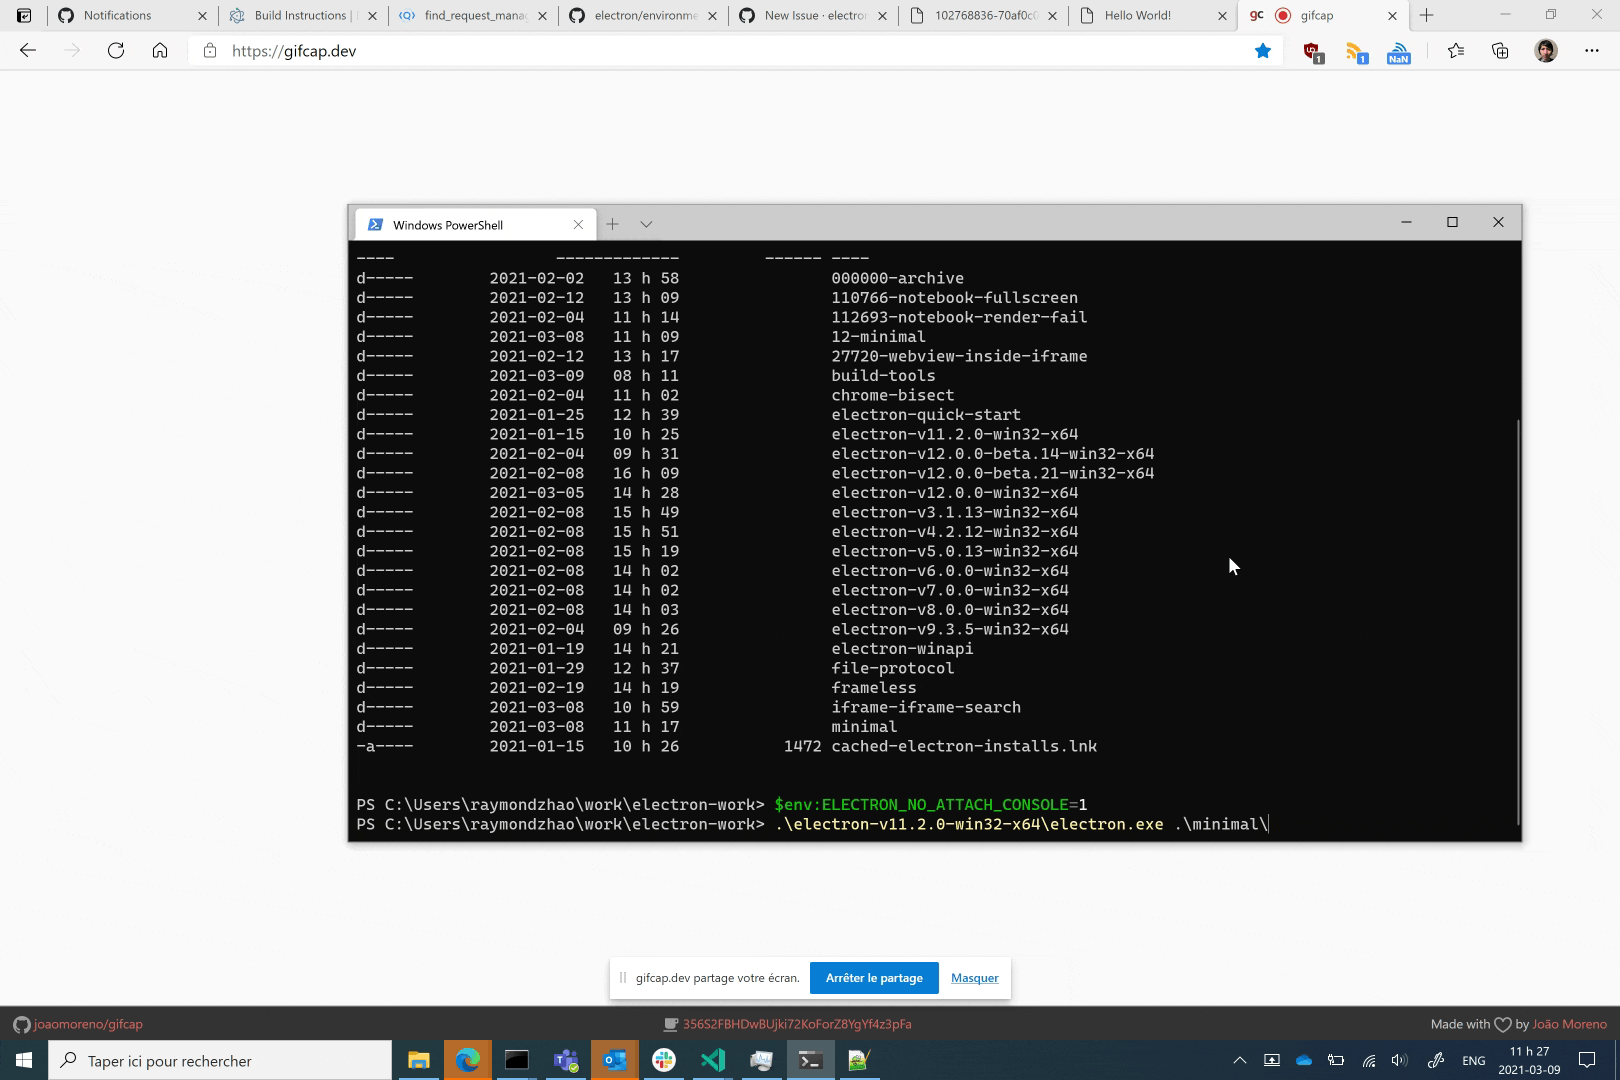Launch Visual Studio Code from taskbar
The image size is (1620, 1080).
point(712,1060)
